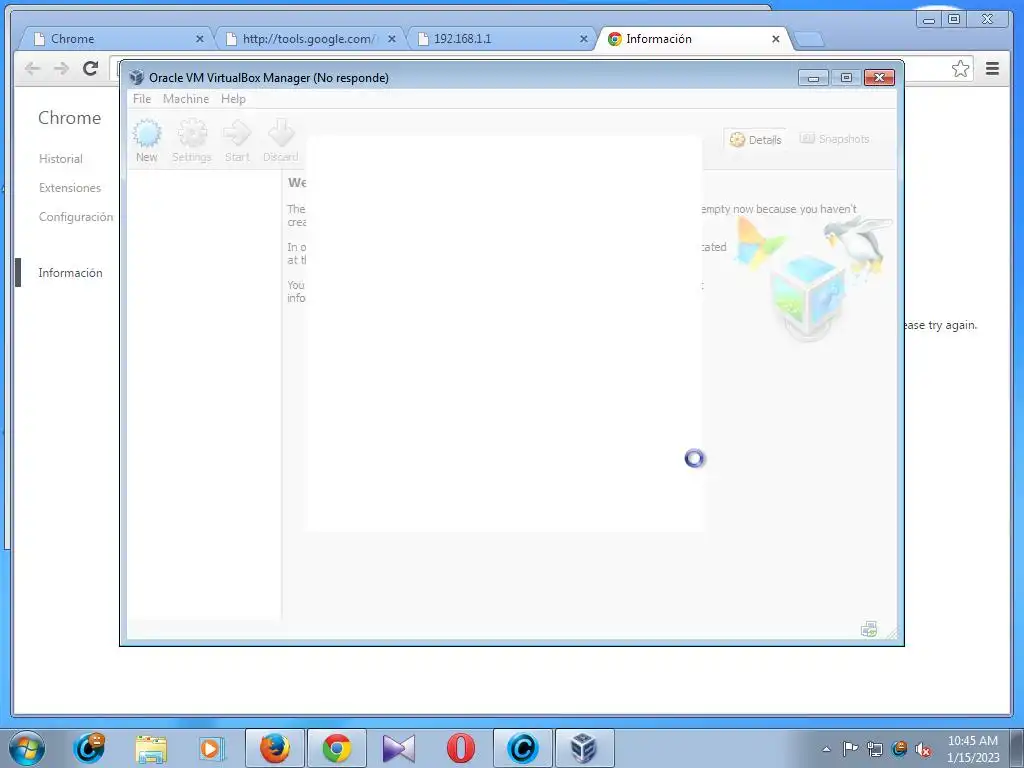The height and width of the screenshot is (768, 1024).
Task: Open the Windows Start menu
Action: point(27,748)
